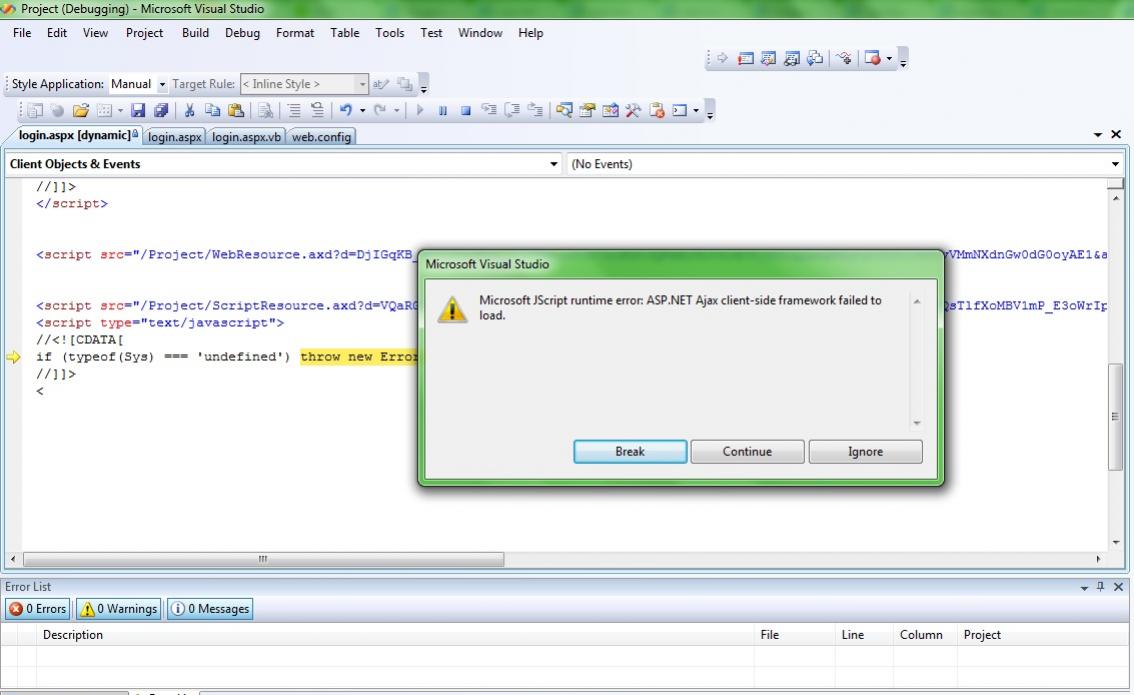The width and height of the screenshot is (1134, 695).
Task: Click the Stop Debugging square icon
Action: pyautogui.click(x=466, y=111)
